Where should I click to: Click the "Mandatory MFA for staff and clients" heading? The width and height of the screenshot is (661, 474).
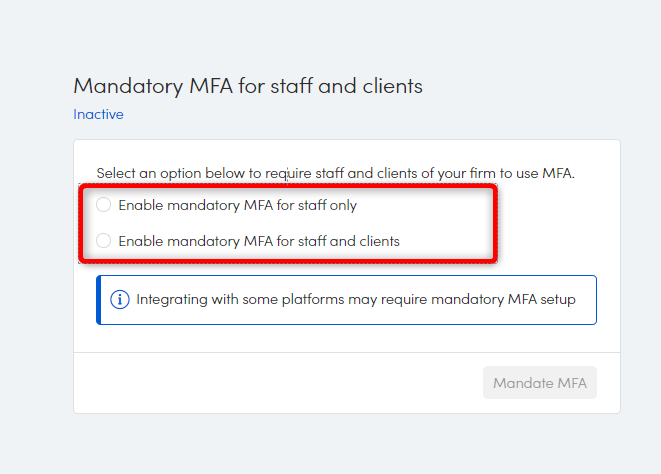point(248,86)
